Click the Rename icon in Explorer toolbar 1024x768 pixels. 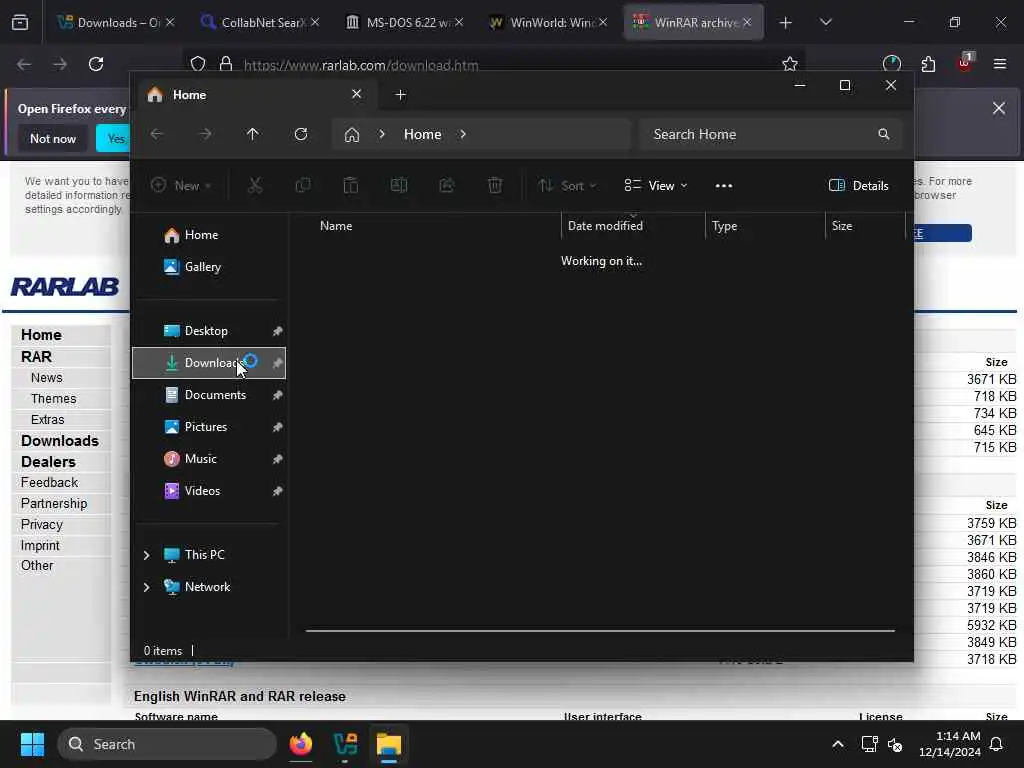[x=398, y=185]
